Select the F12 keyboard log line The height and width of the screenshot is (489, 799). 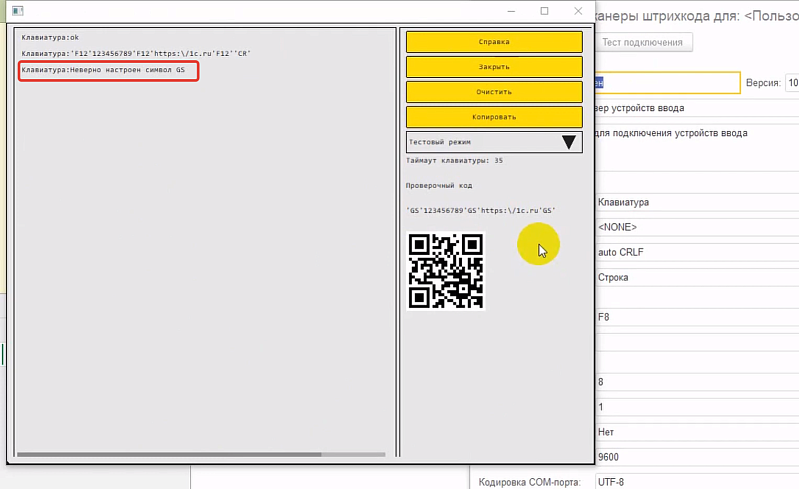pyautogui.click(x=136, y=53)
